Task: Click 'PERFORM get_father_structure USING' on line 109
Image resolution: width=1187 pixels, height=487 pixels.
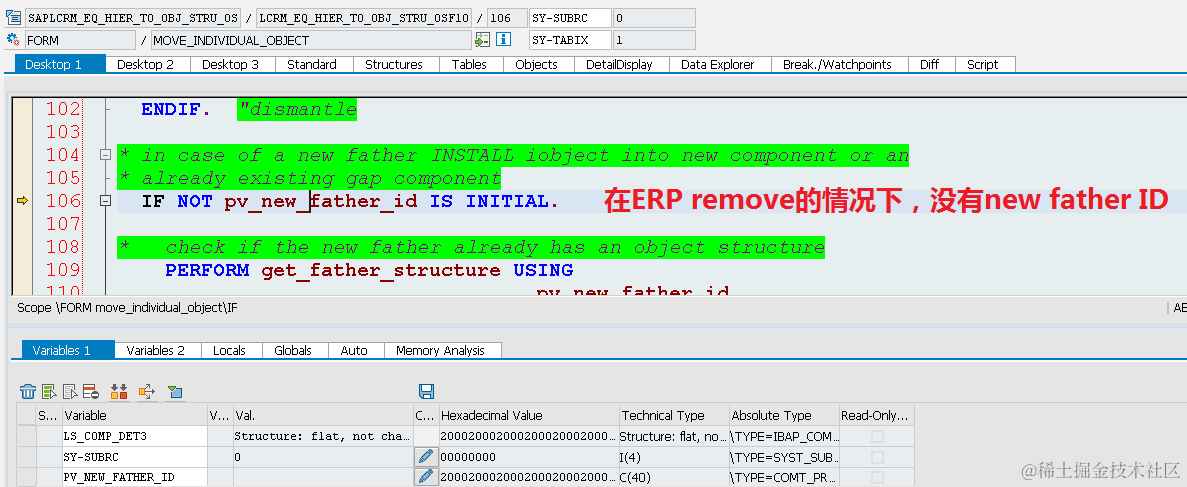Action: click(x=369, y=270)
